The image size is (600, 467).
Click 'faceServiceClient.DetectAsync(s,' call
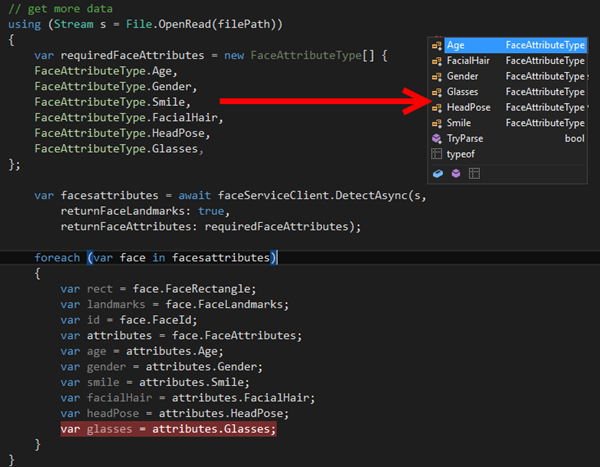pyautogui.click(x=322, y=196)
